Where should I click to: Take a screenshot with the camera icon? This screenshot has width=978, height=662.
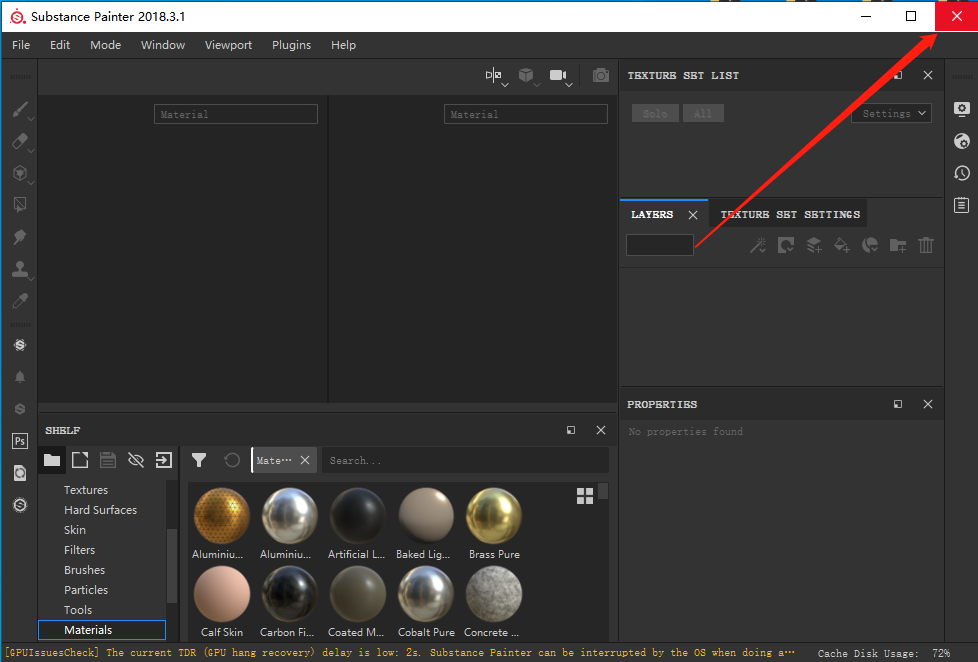coord(601,75)
